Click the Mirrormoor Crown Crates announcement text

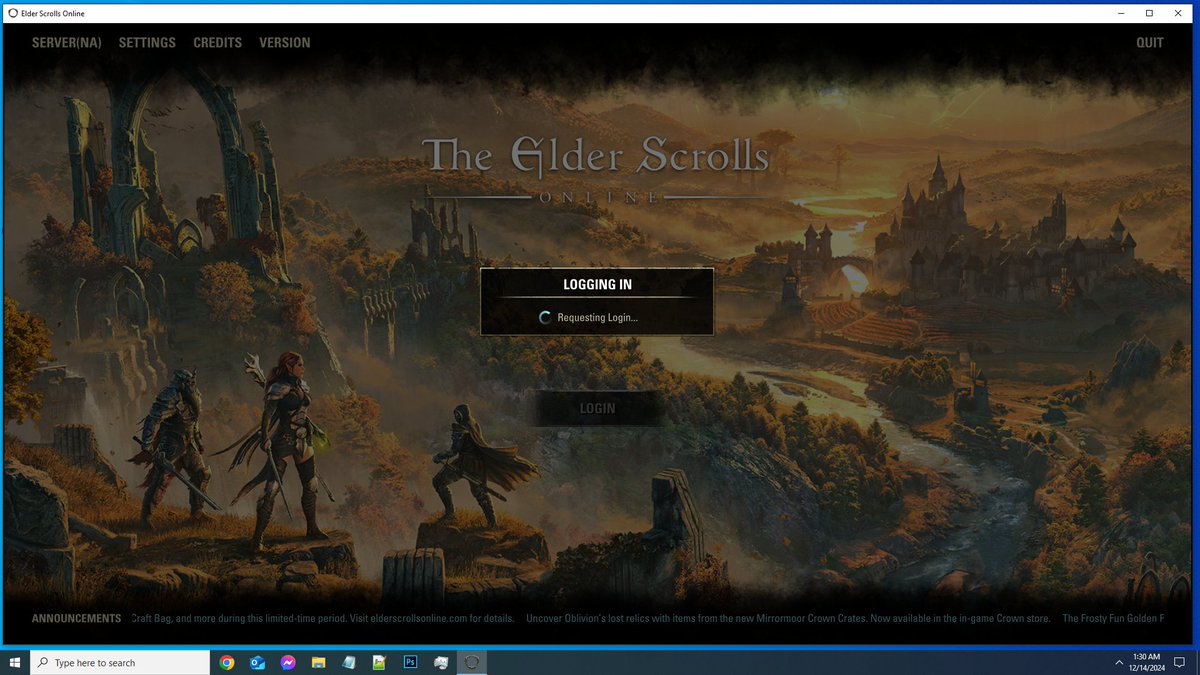pyautogui.click(x=788, y=619)
